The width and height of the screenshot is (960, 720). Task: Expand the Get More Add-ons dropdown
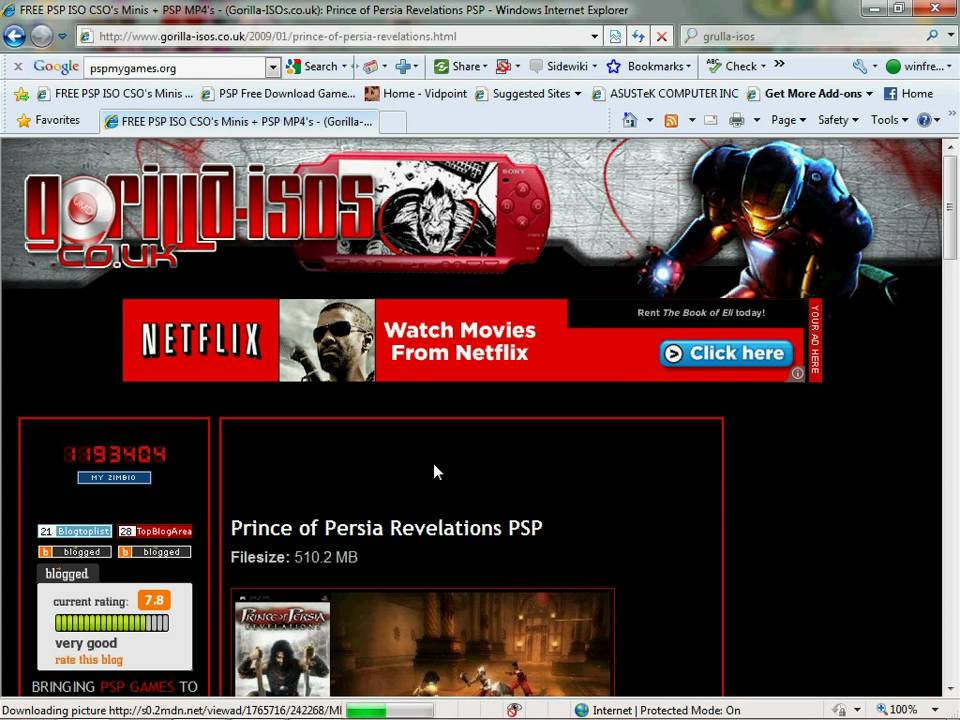[x=869, y=94]
